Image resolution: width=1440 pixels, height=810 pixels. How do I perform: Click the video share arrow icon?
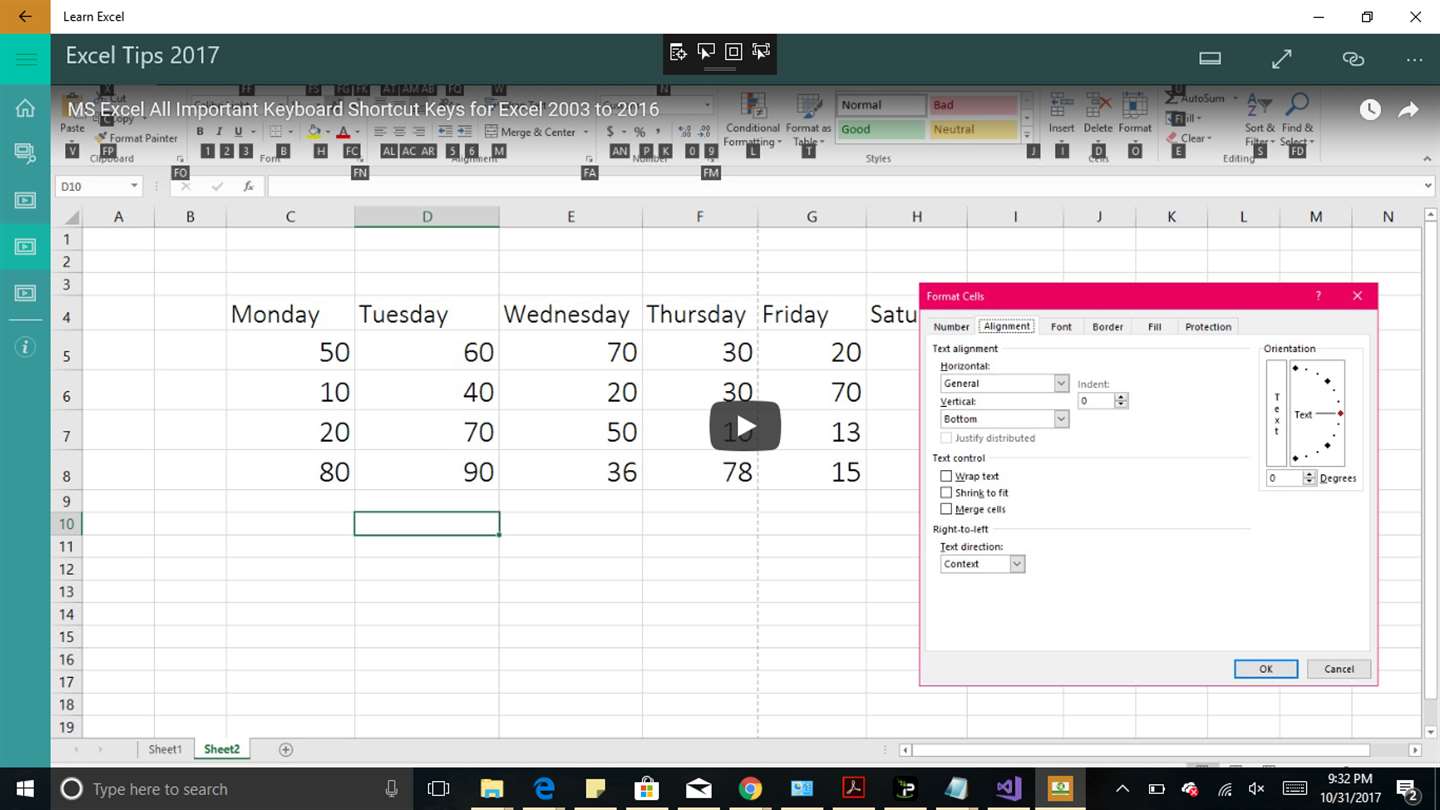1409,110
